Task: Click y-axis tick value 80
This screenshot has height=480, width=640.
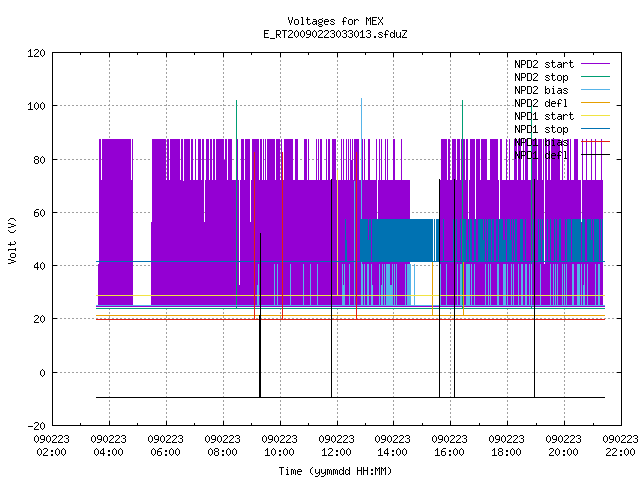Action: pyautogui.click(x=39, y=160)
